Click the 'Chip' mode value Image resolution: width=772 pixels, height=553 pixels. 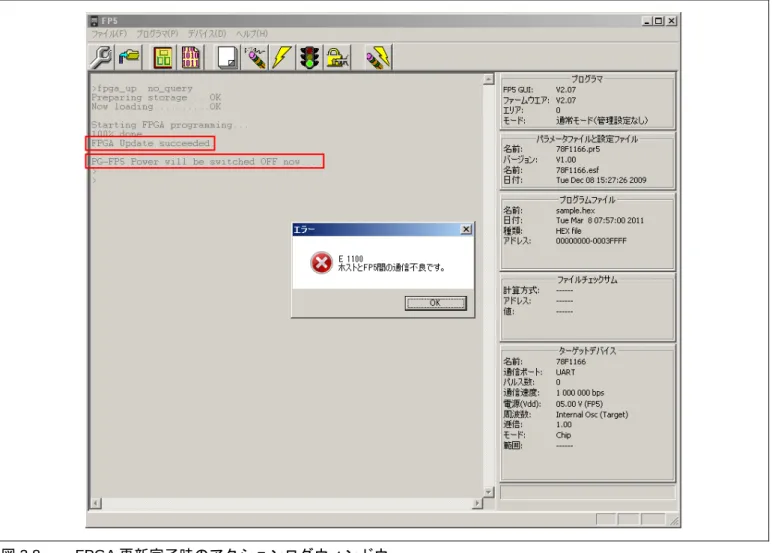point(563,435)
